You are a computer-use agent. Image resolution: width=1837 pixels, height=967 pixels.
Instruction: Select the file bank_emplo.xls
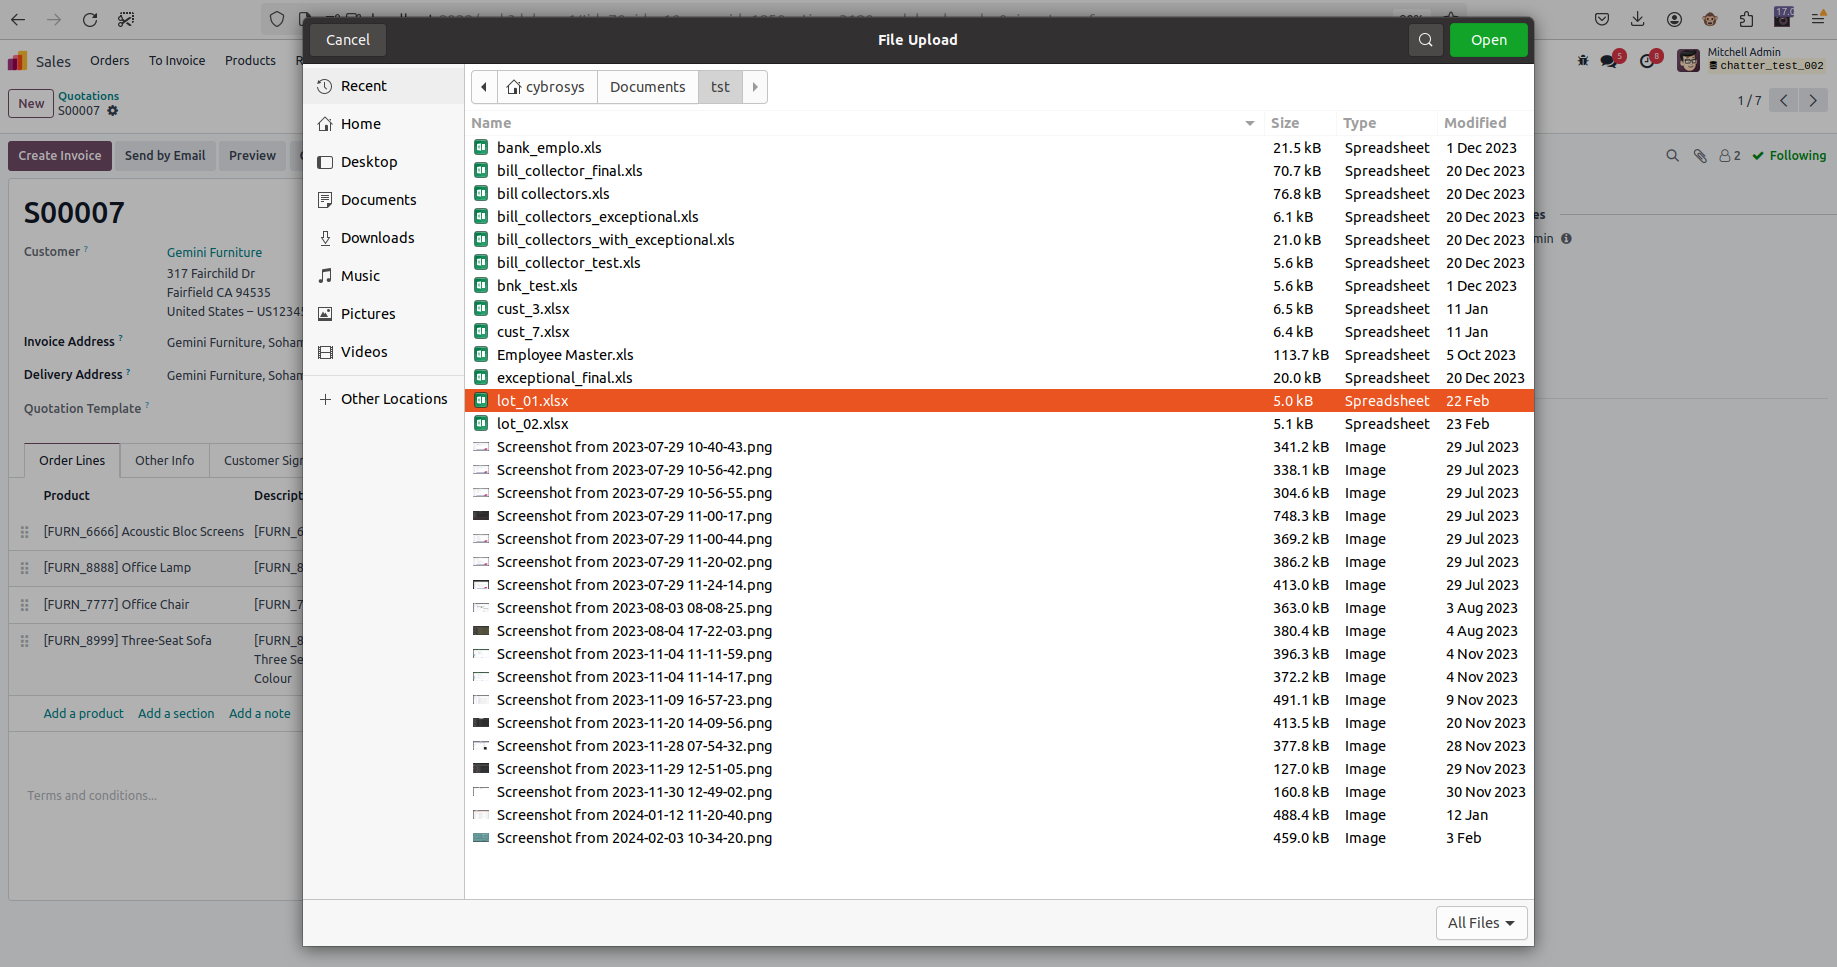(x=999, y=148)
